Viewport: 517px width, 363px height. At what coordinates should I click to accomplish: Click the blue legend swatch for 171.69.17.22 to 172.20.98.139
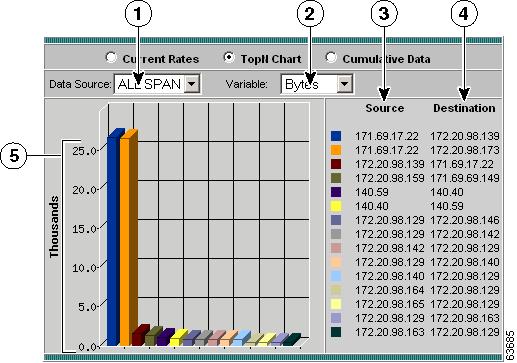(x=336, y=136)
